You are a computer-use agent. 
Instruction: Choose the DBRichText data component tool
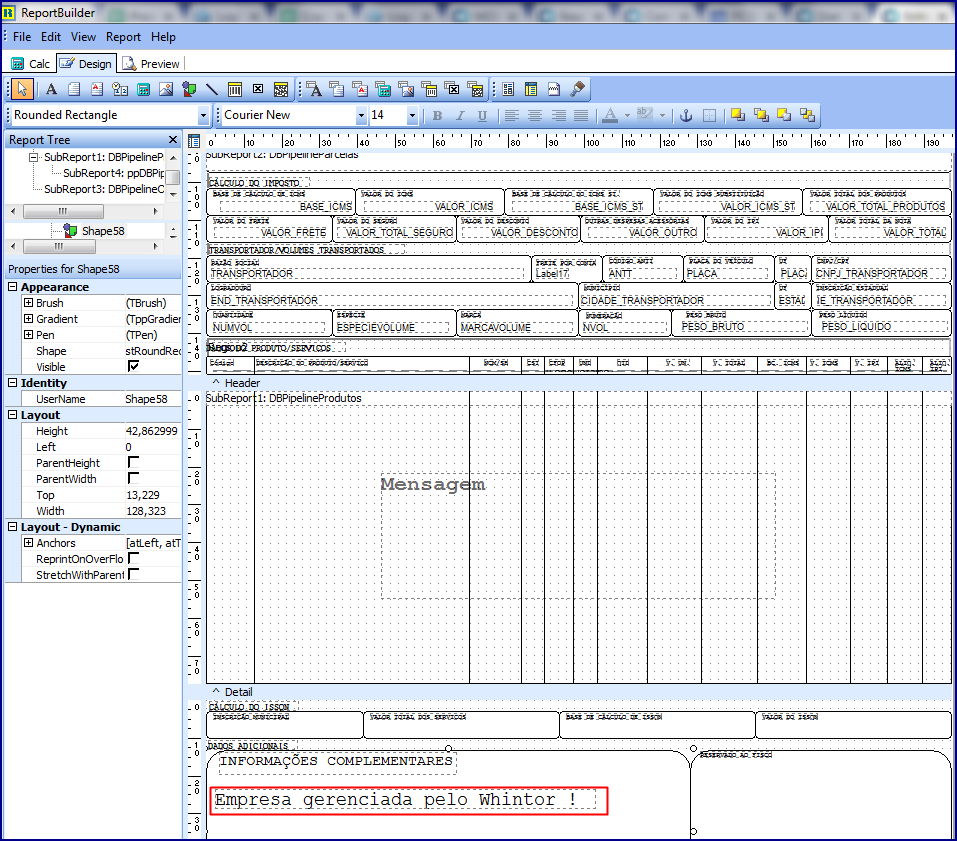click(360, 89)
